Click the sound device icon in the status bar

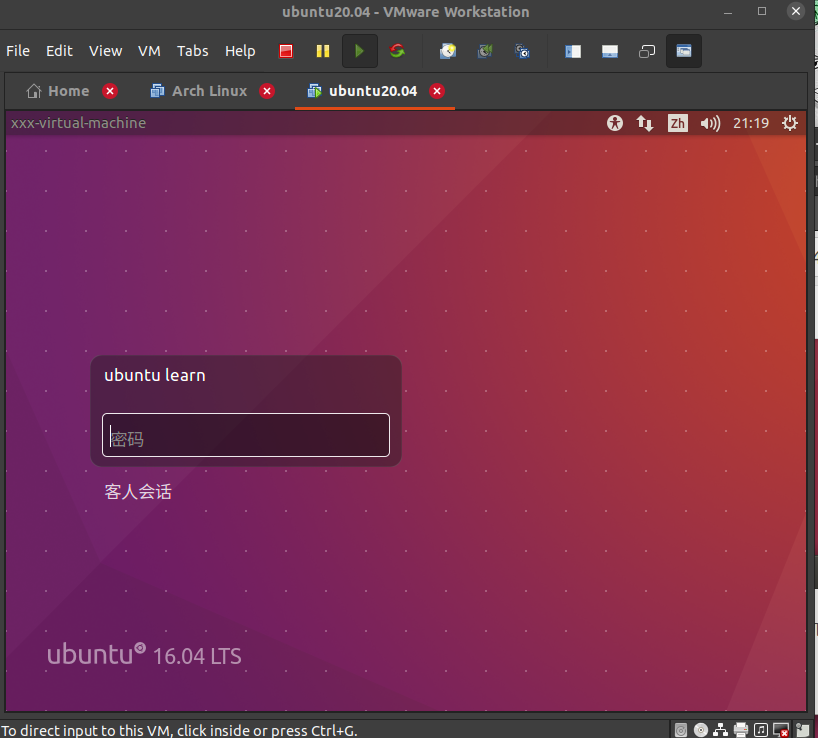tap(760, 729)
